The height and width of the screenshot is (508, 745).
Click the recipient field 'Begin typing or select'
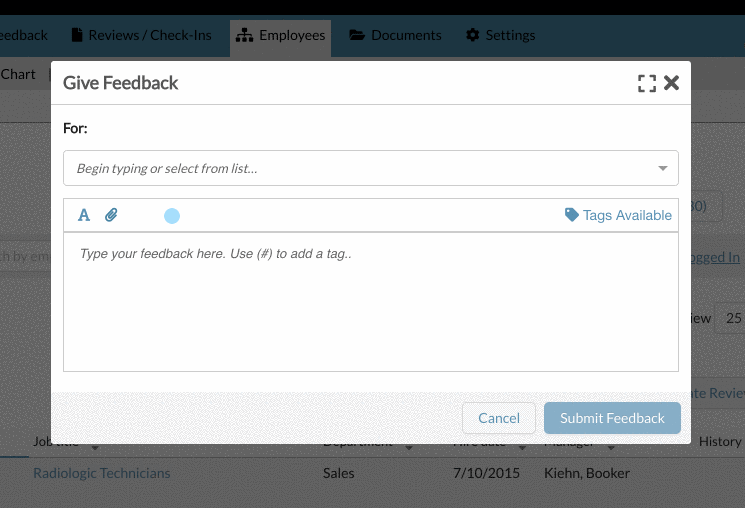[371, 168]
